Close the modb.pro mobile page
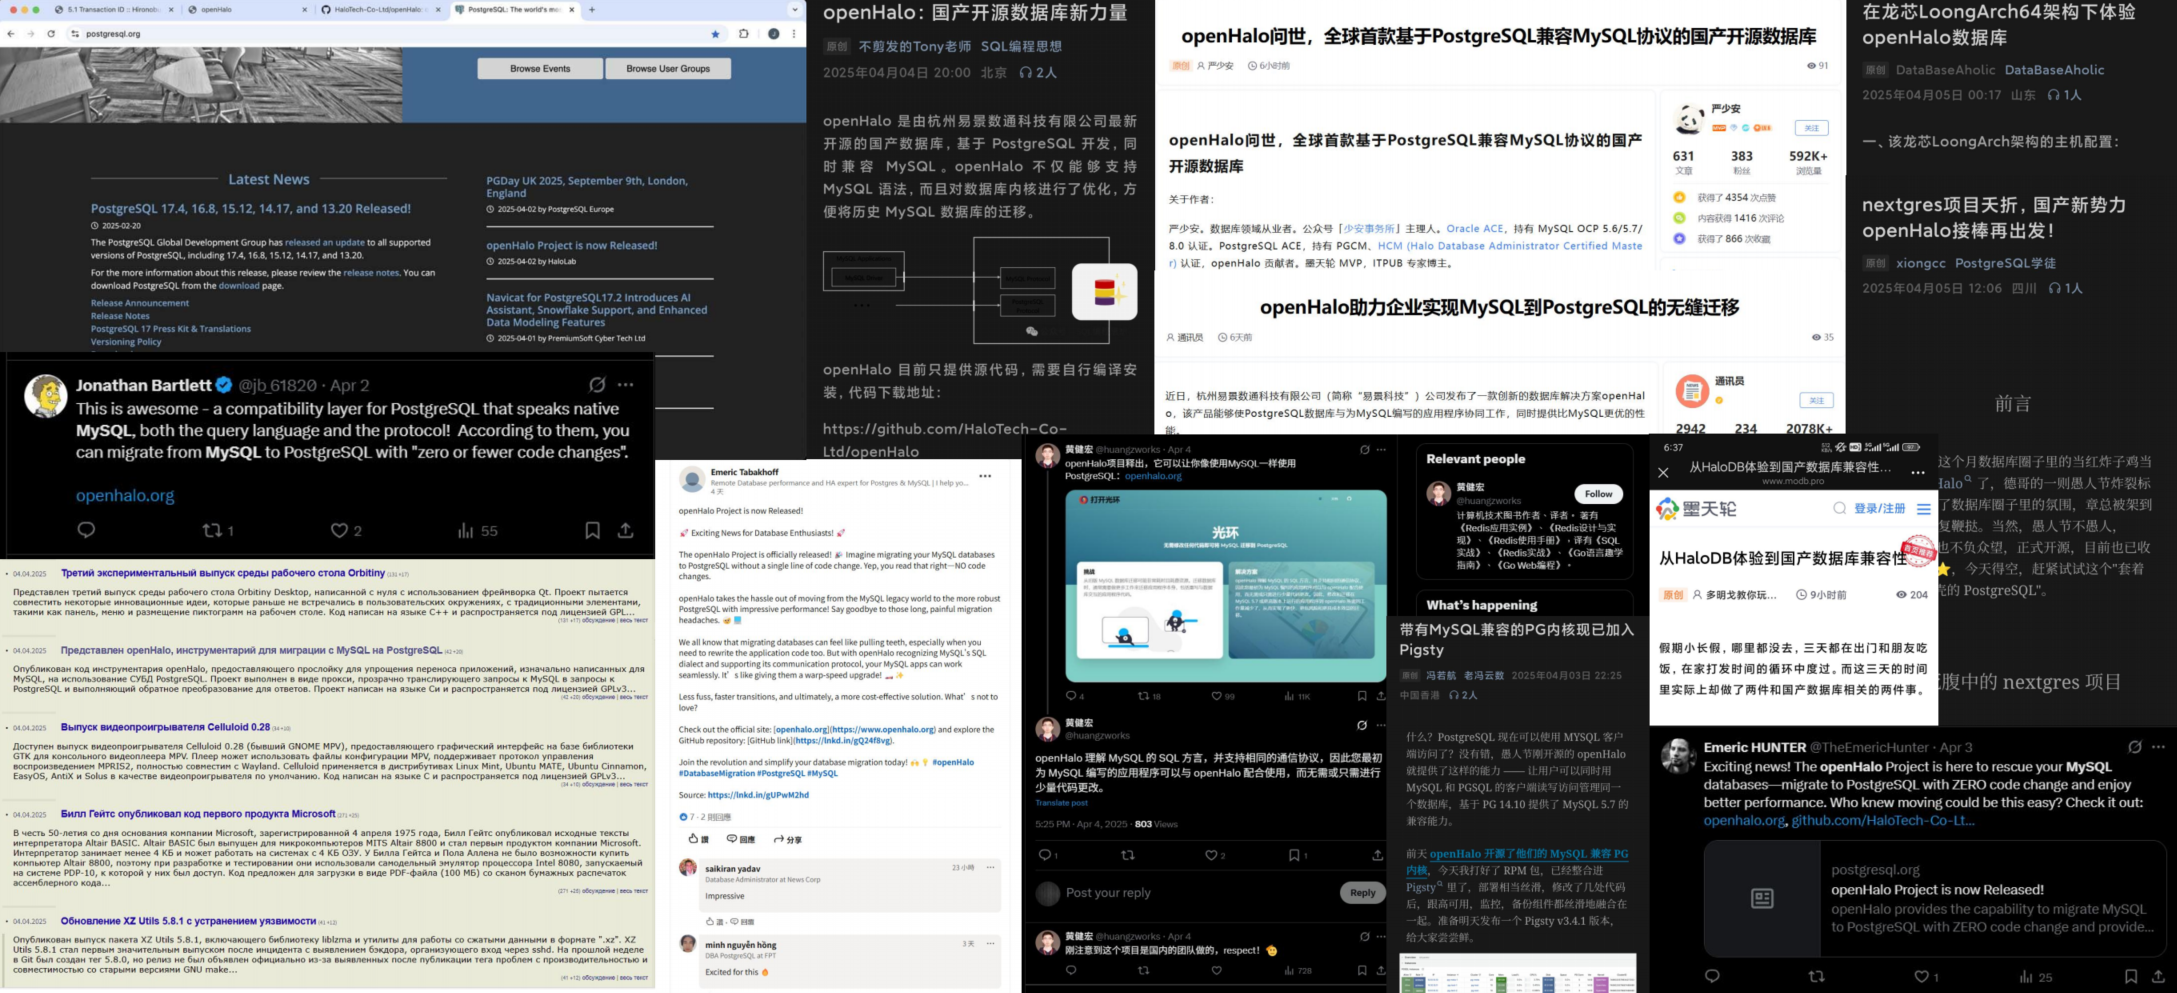 point(1663,473)
